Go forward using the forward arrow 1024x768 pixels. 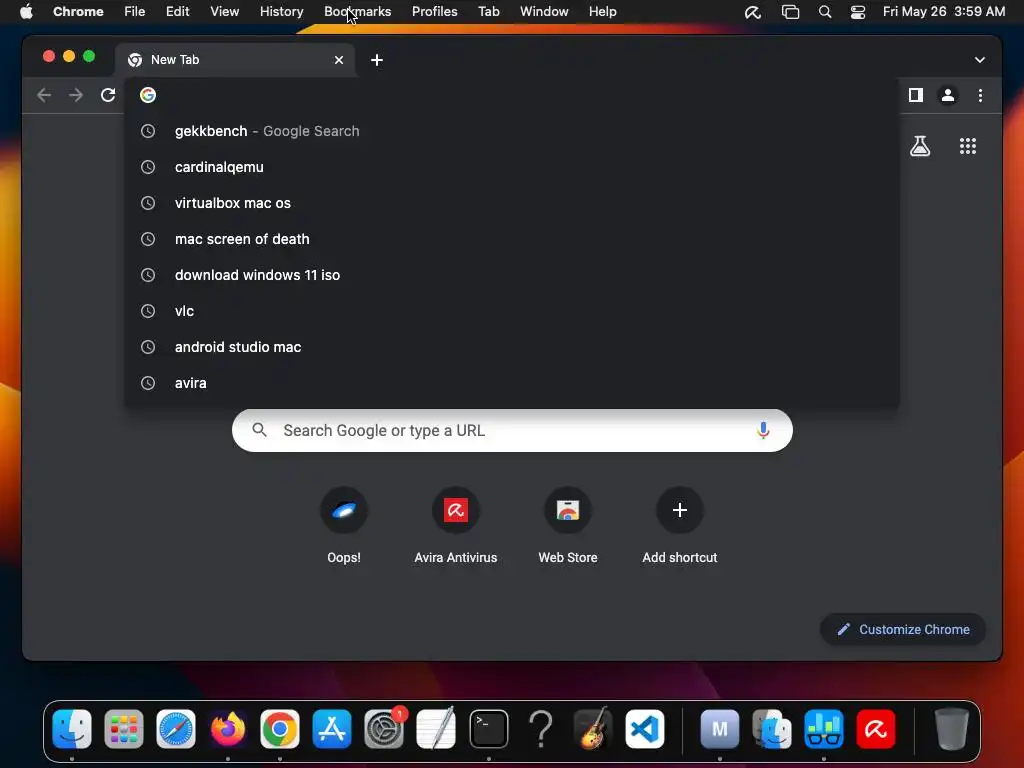[x=76, y=95]
